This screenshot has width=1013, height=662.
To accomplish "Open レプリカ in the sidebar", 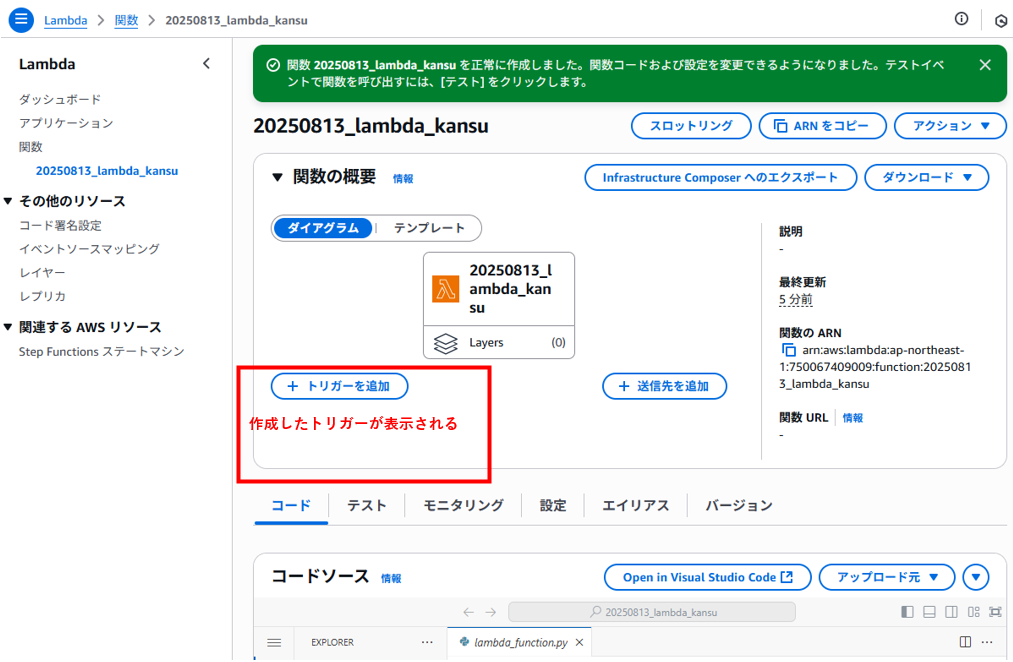I will click(42, 296).
